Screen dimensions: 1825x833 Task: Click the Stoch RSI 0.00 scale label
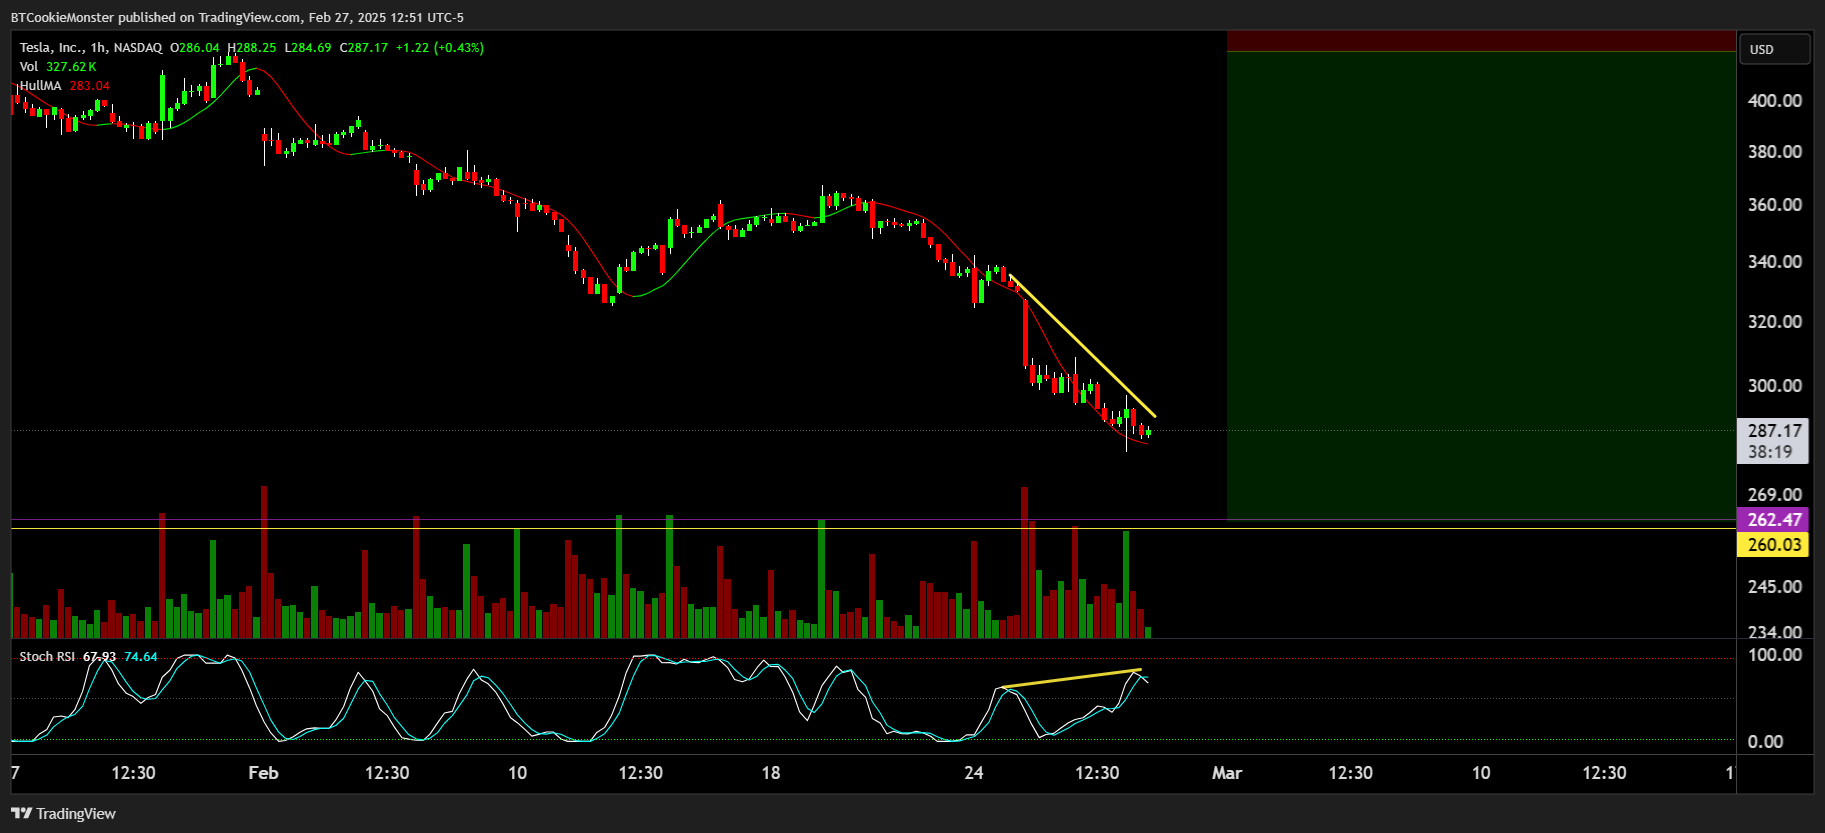[x=1765, y=741]
